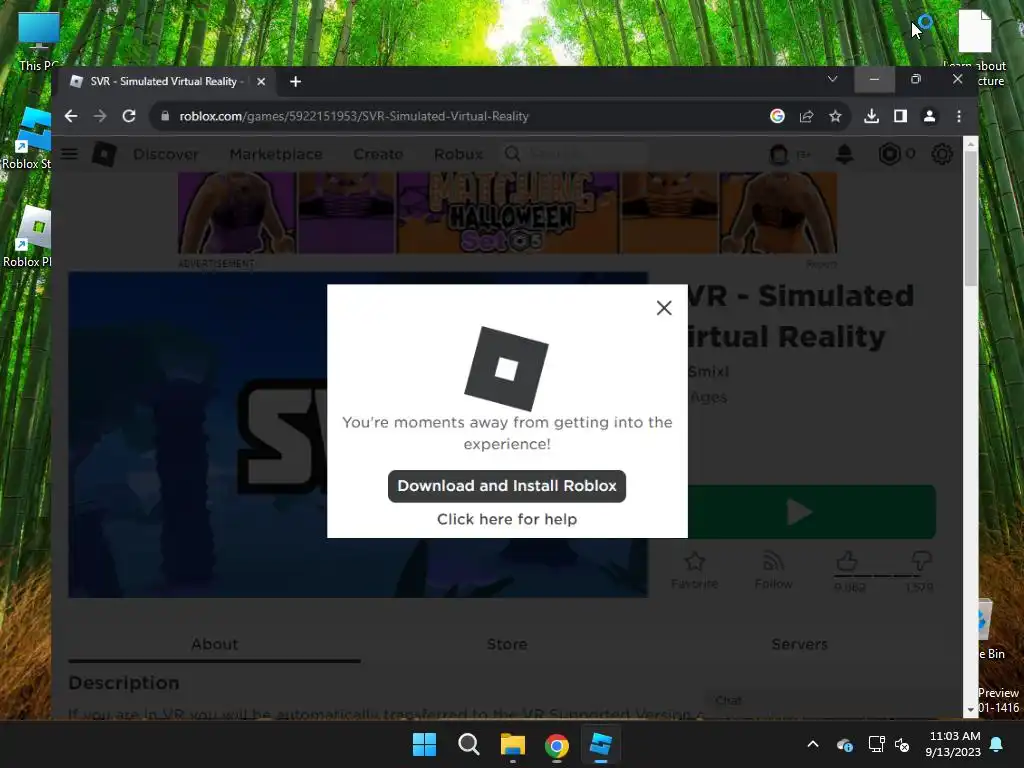Viewport: 1024px width, 768px height.
Task: Click the Google icon in address bar
Action: [777, 116]
